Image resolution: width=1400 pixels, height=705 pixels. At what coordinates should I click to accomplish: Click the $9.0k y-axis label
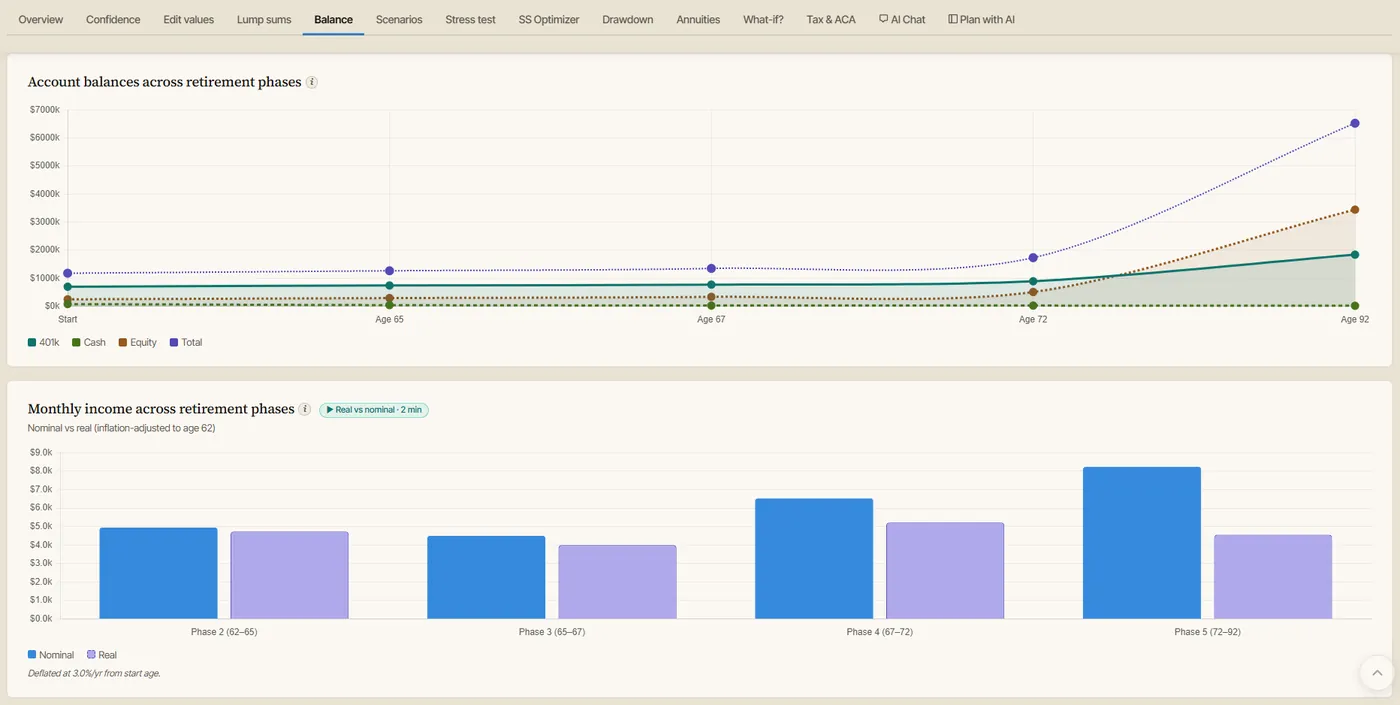pos(41,452)
